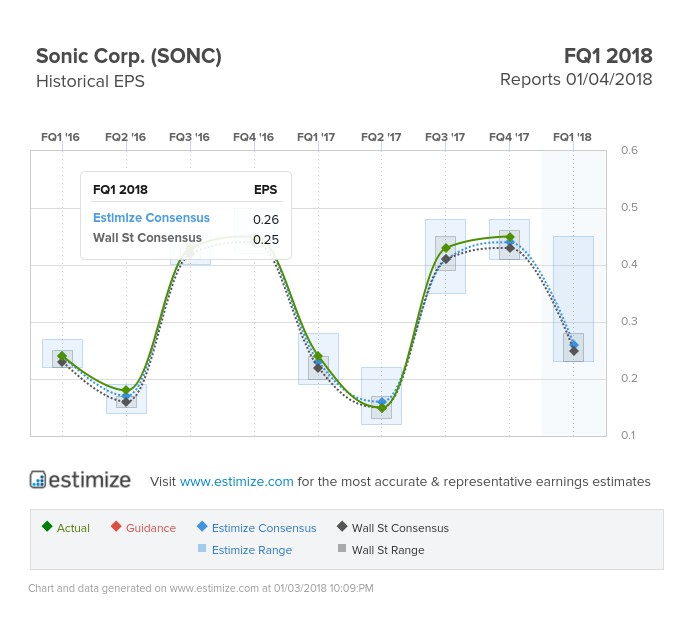Click the Wall St Consensus 0.25 tooltip value
The height and width of the screenshot is (620, 685).
click(x=266, y=239)
